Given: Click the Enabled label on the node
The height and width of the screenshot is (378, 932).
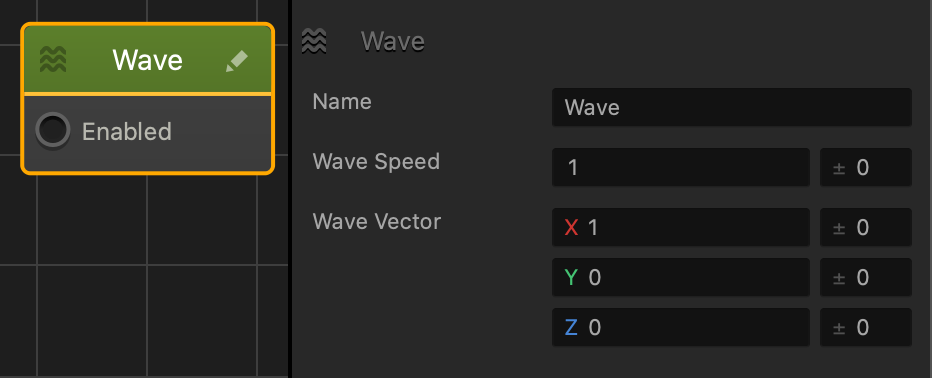Looking at the screenshot, I should coord(127,131).
